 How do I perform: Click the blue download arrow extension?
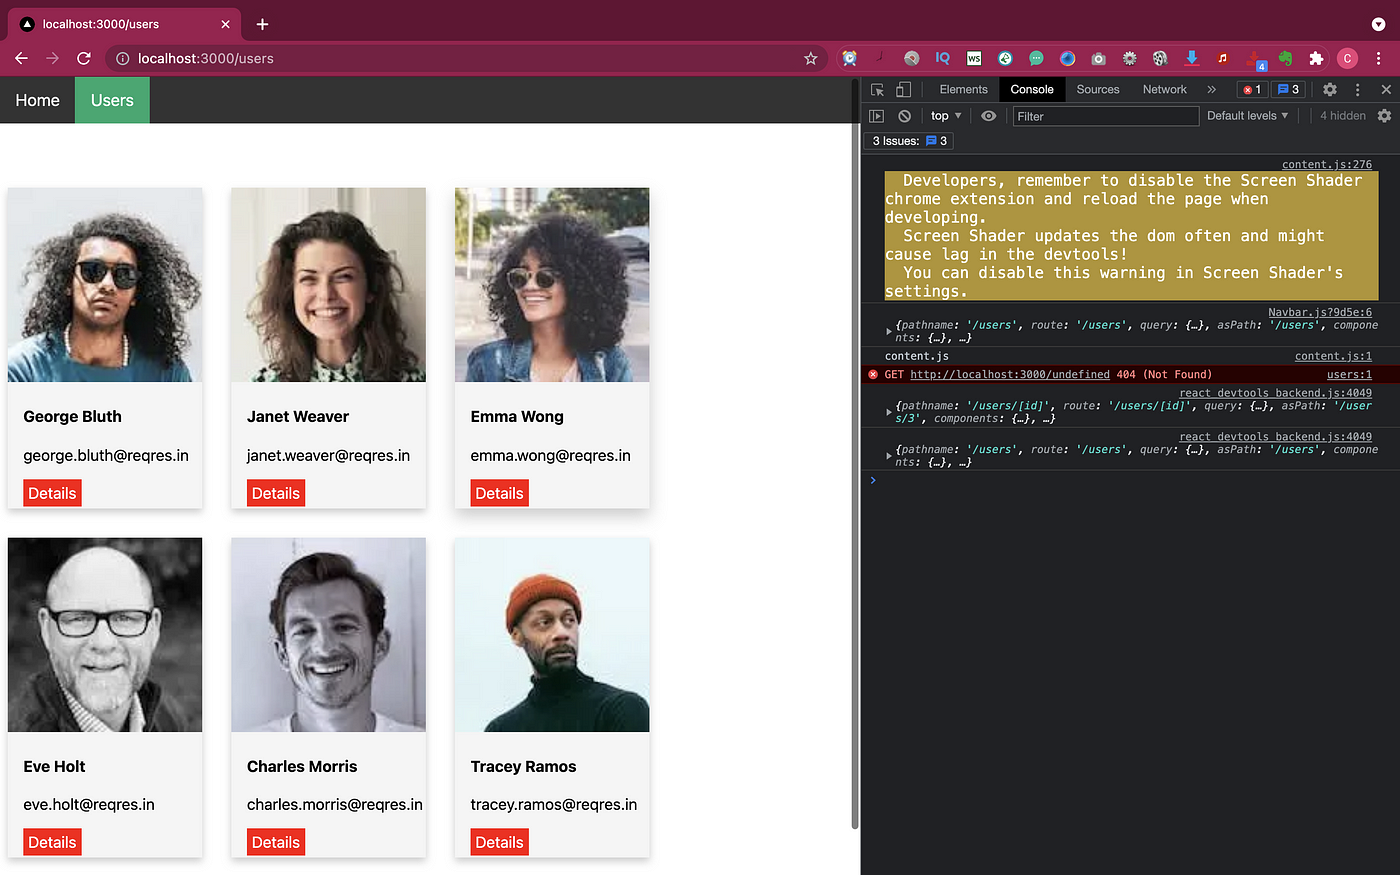pyautogui.click(x=1191, y=58)
